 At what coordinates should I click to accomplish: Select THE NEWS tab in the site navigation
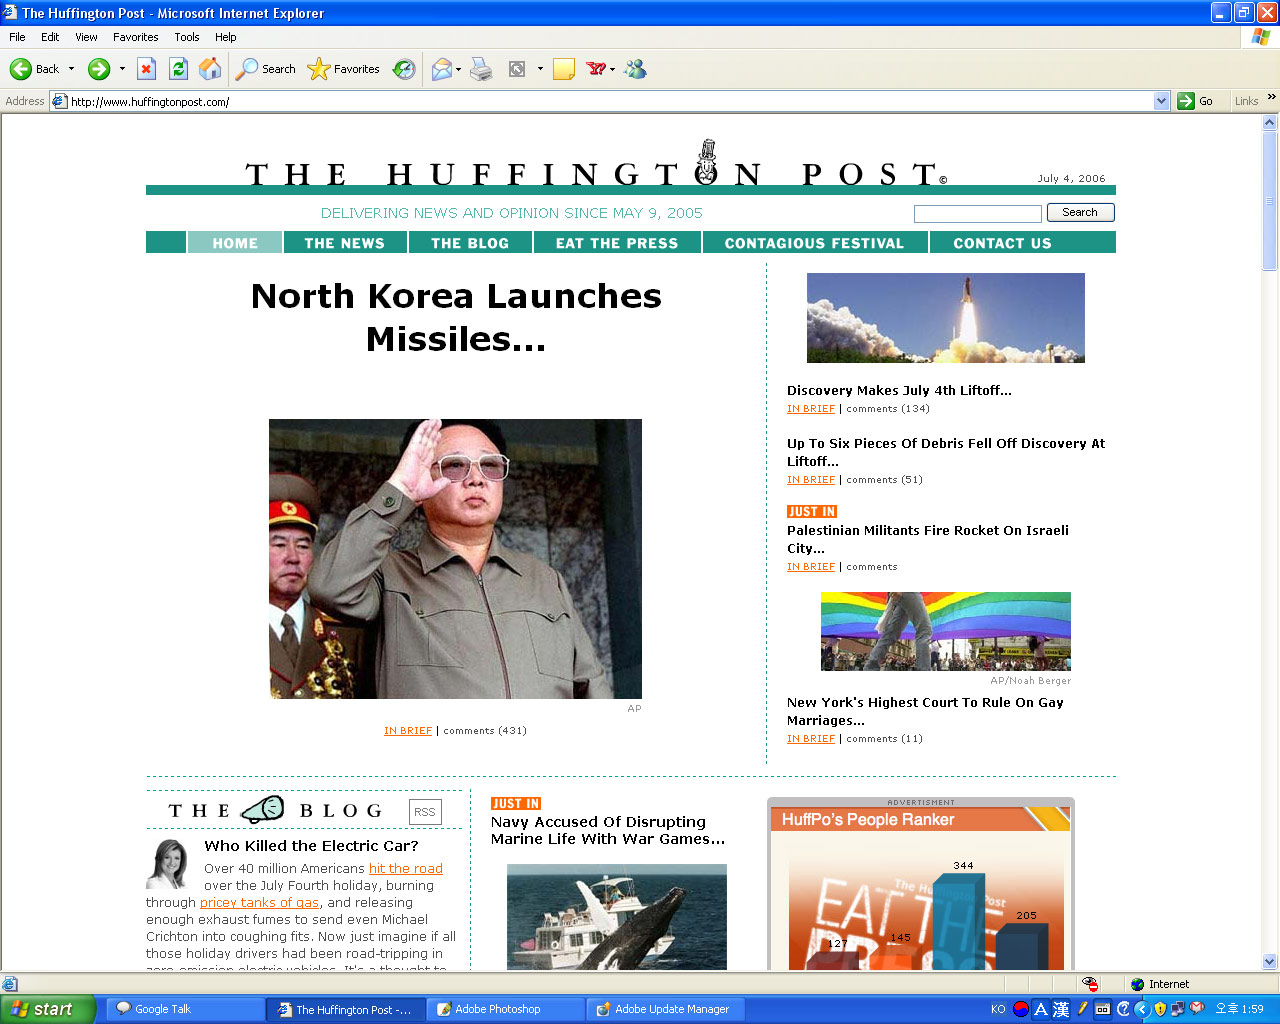(x=345, y=242)
